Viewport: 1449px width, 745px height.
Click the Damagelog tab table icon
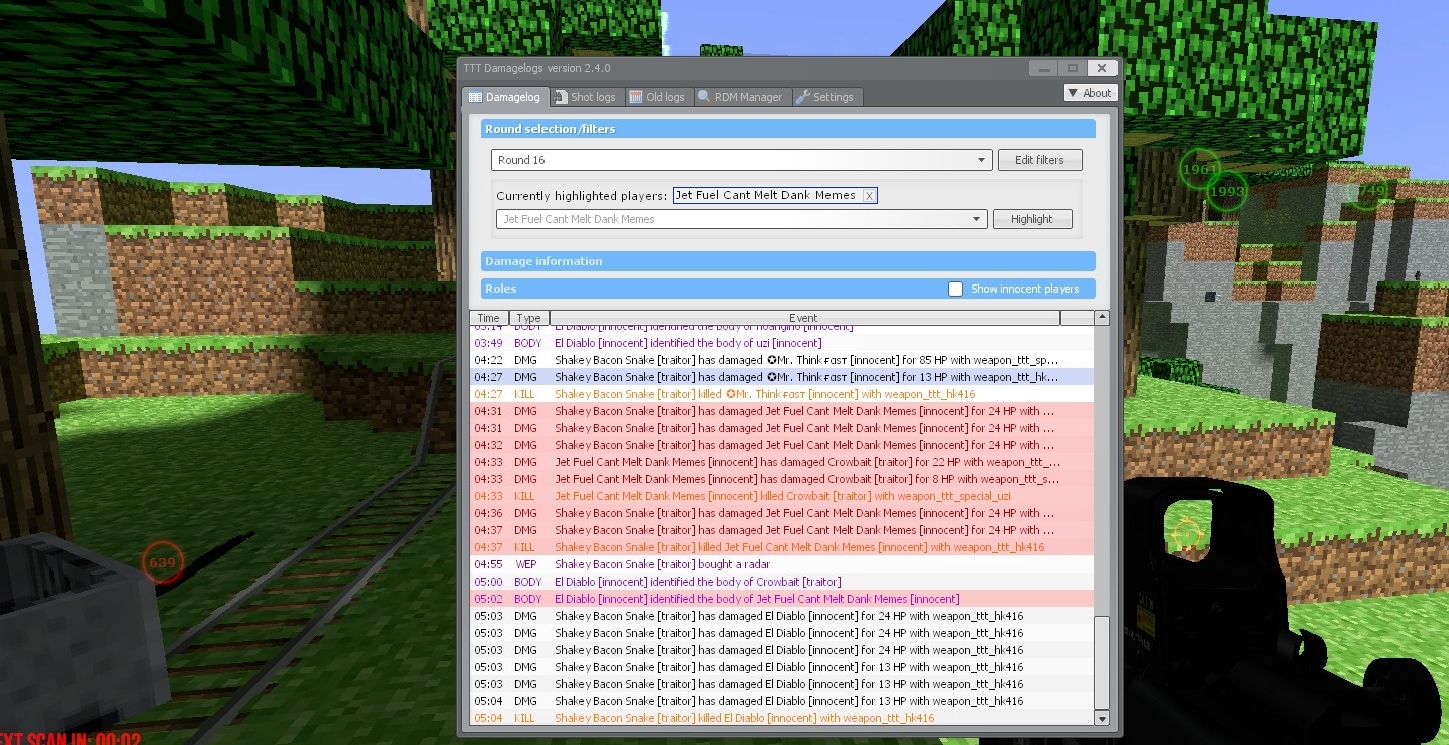476,97
